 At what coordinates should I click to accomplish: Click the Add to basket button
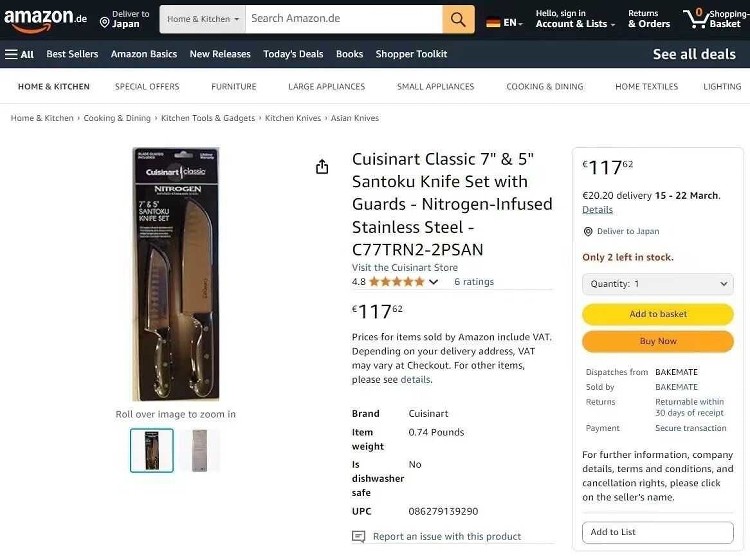(657, 314)
